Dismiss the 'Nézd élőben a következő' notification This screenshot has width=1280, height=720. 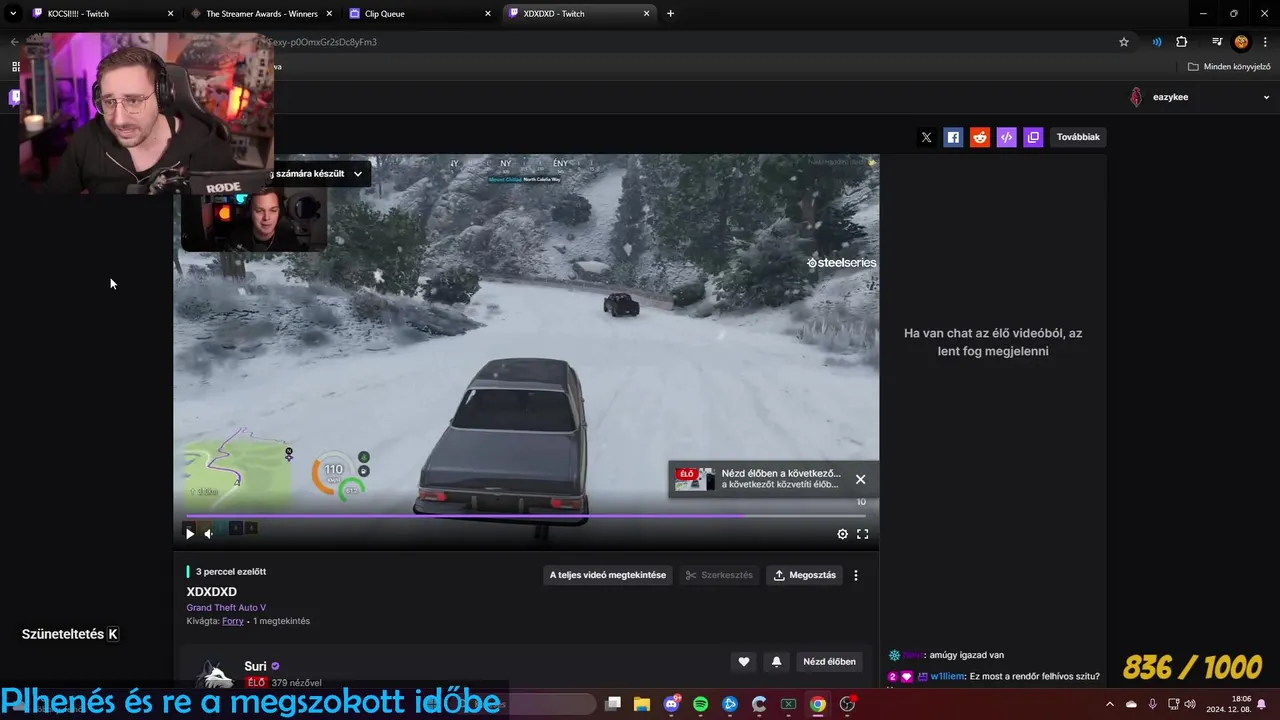[860, 479]
